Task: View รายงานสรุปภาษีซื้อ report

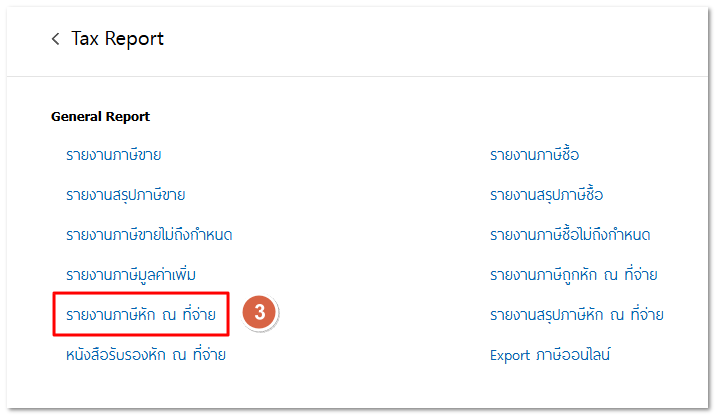Action: (546, 194)
